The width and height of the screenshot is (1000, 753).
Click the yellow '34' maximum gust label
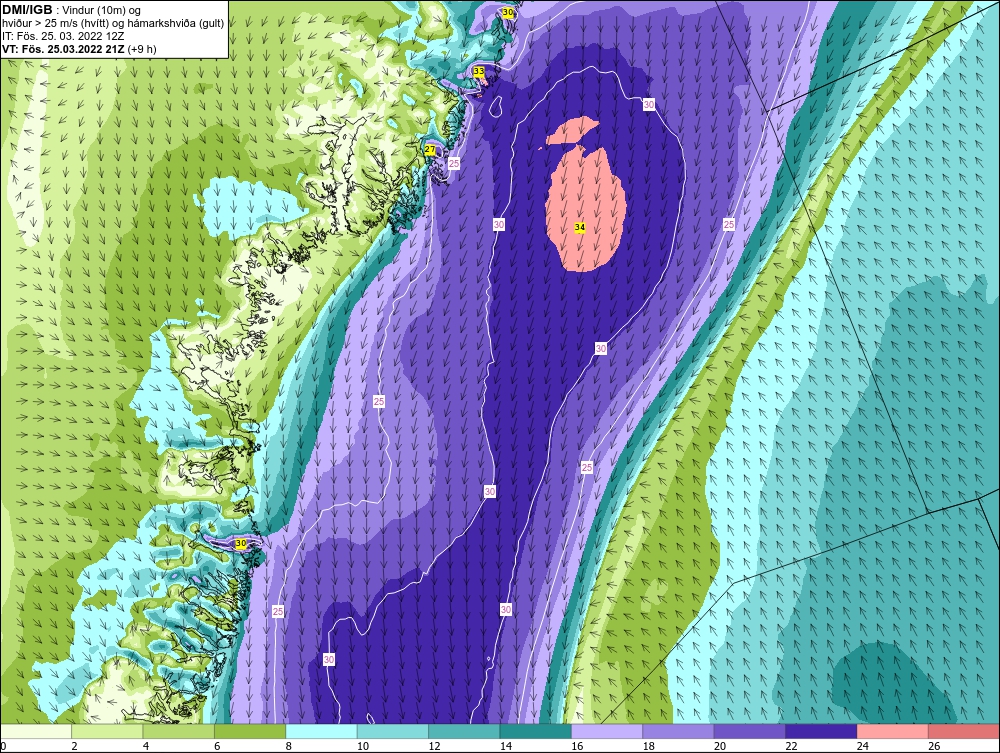click(580, 227)
